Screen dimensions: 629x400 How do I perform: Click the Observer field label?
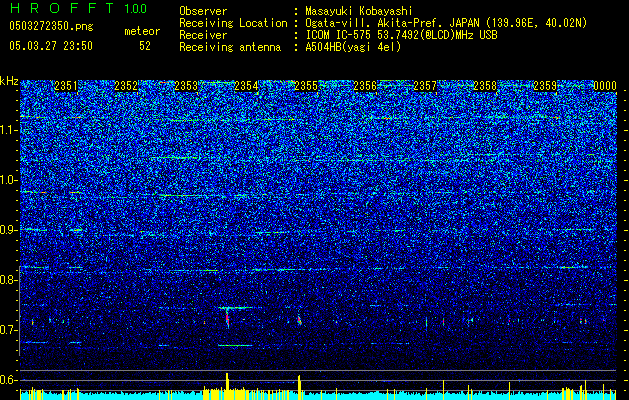click(203, 11)
